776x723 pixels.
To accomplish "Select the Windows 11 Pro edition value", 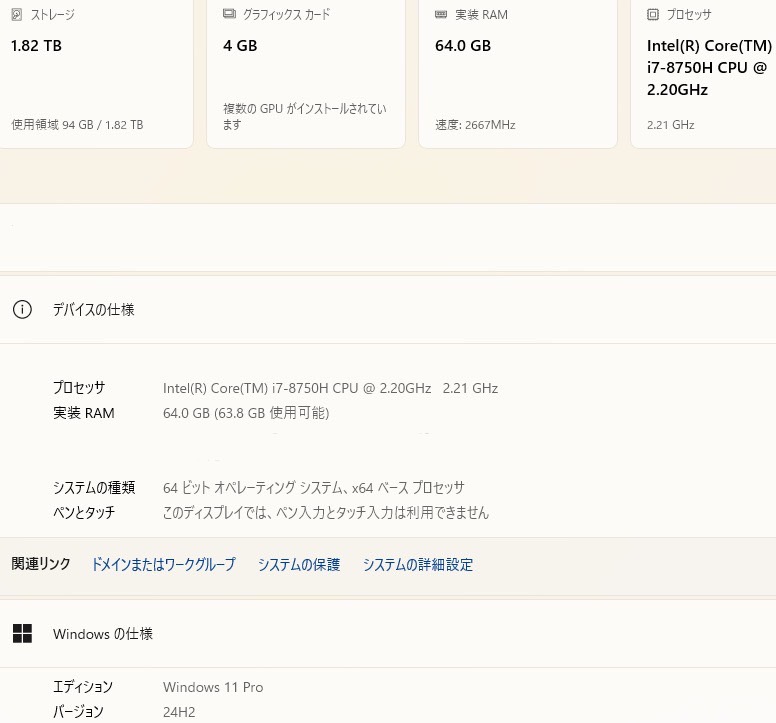I will 213,687.
